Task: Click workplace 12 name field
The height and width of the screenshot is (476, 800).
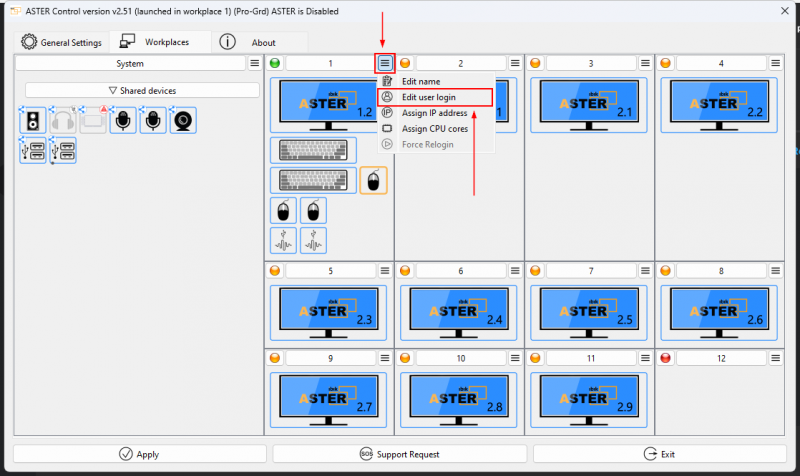Action: click(721, 358)
